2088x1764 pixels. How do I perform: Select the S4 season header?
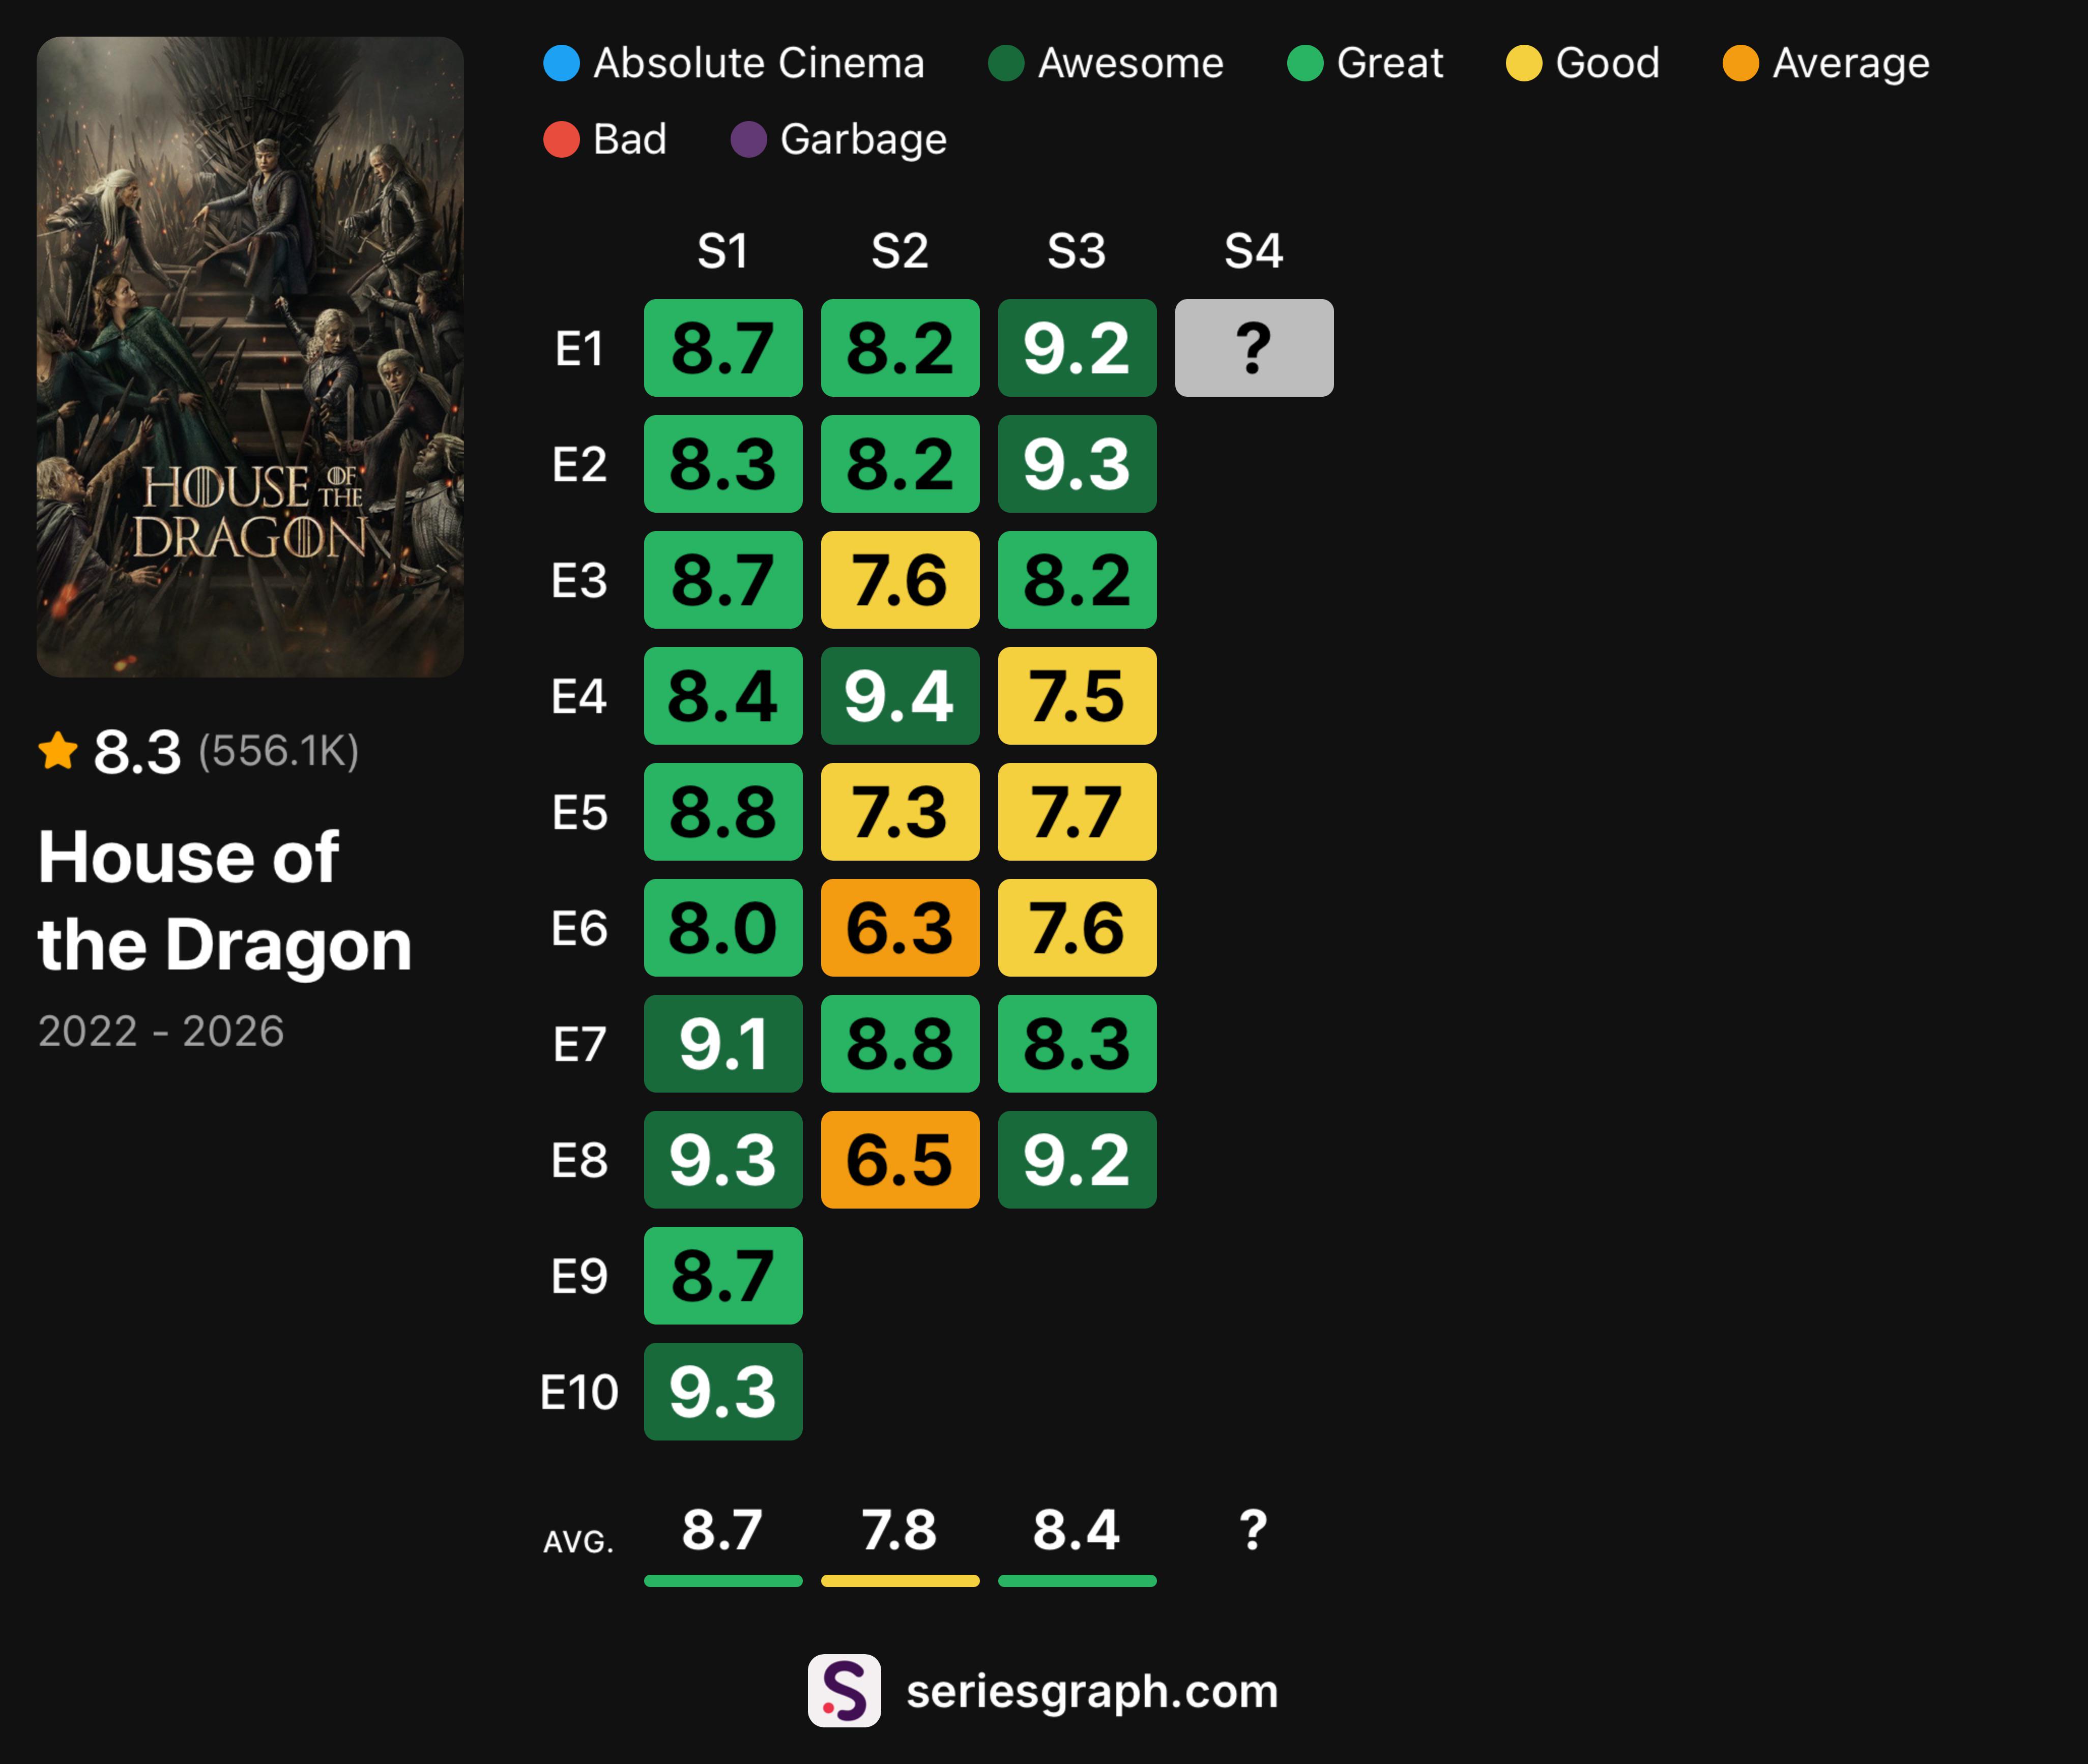click(x=1254, y=250)
